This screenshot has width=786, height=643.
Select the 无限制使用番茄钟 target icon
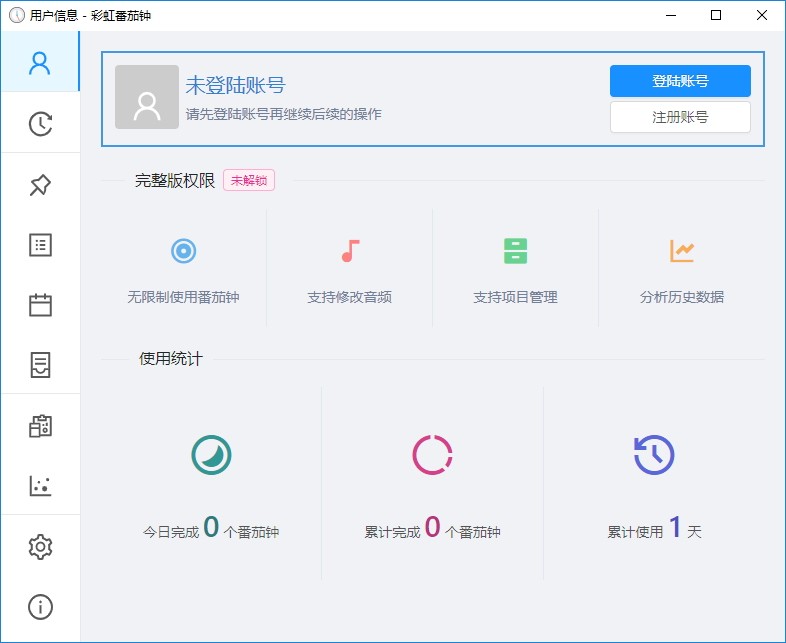point(183,251)
